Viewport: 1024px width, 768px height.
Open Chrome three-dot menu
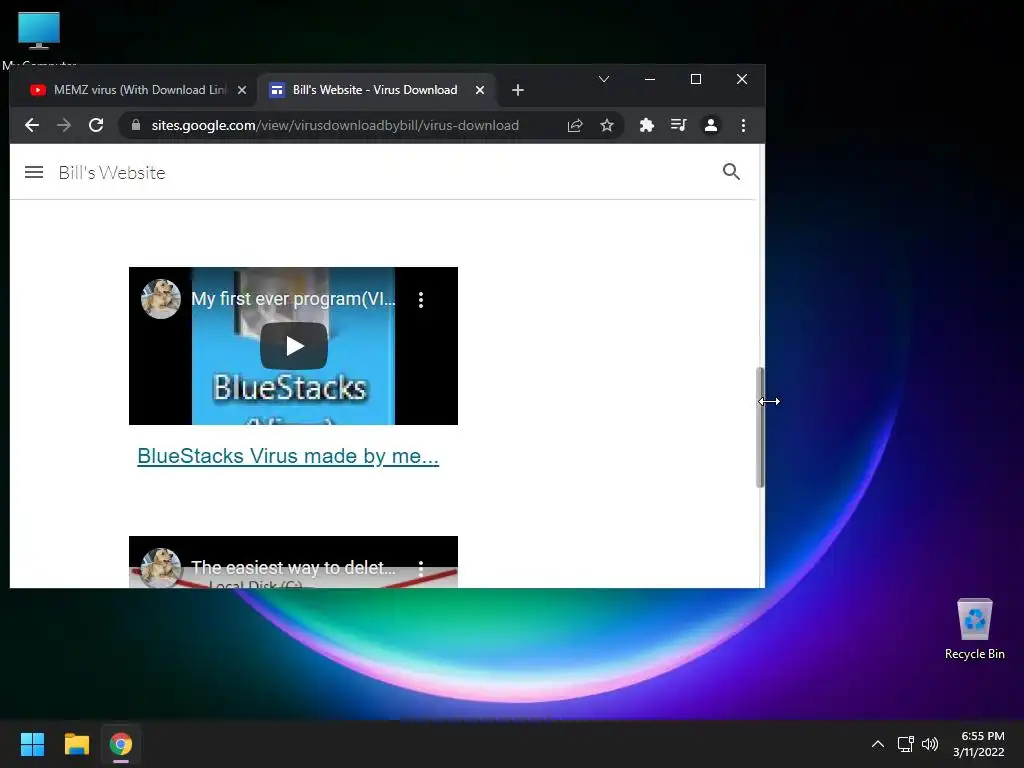click(x=743, y=125)
